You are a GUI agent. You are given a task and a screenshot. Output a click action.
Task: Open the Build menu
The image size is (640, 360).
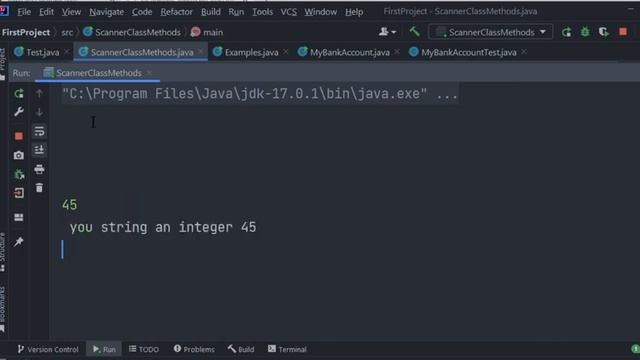click(x=211, y=12)
